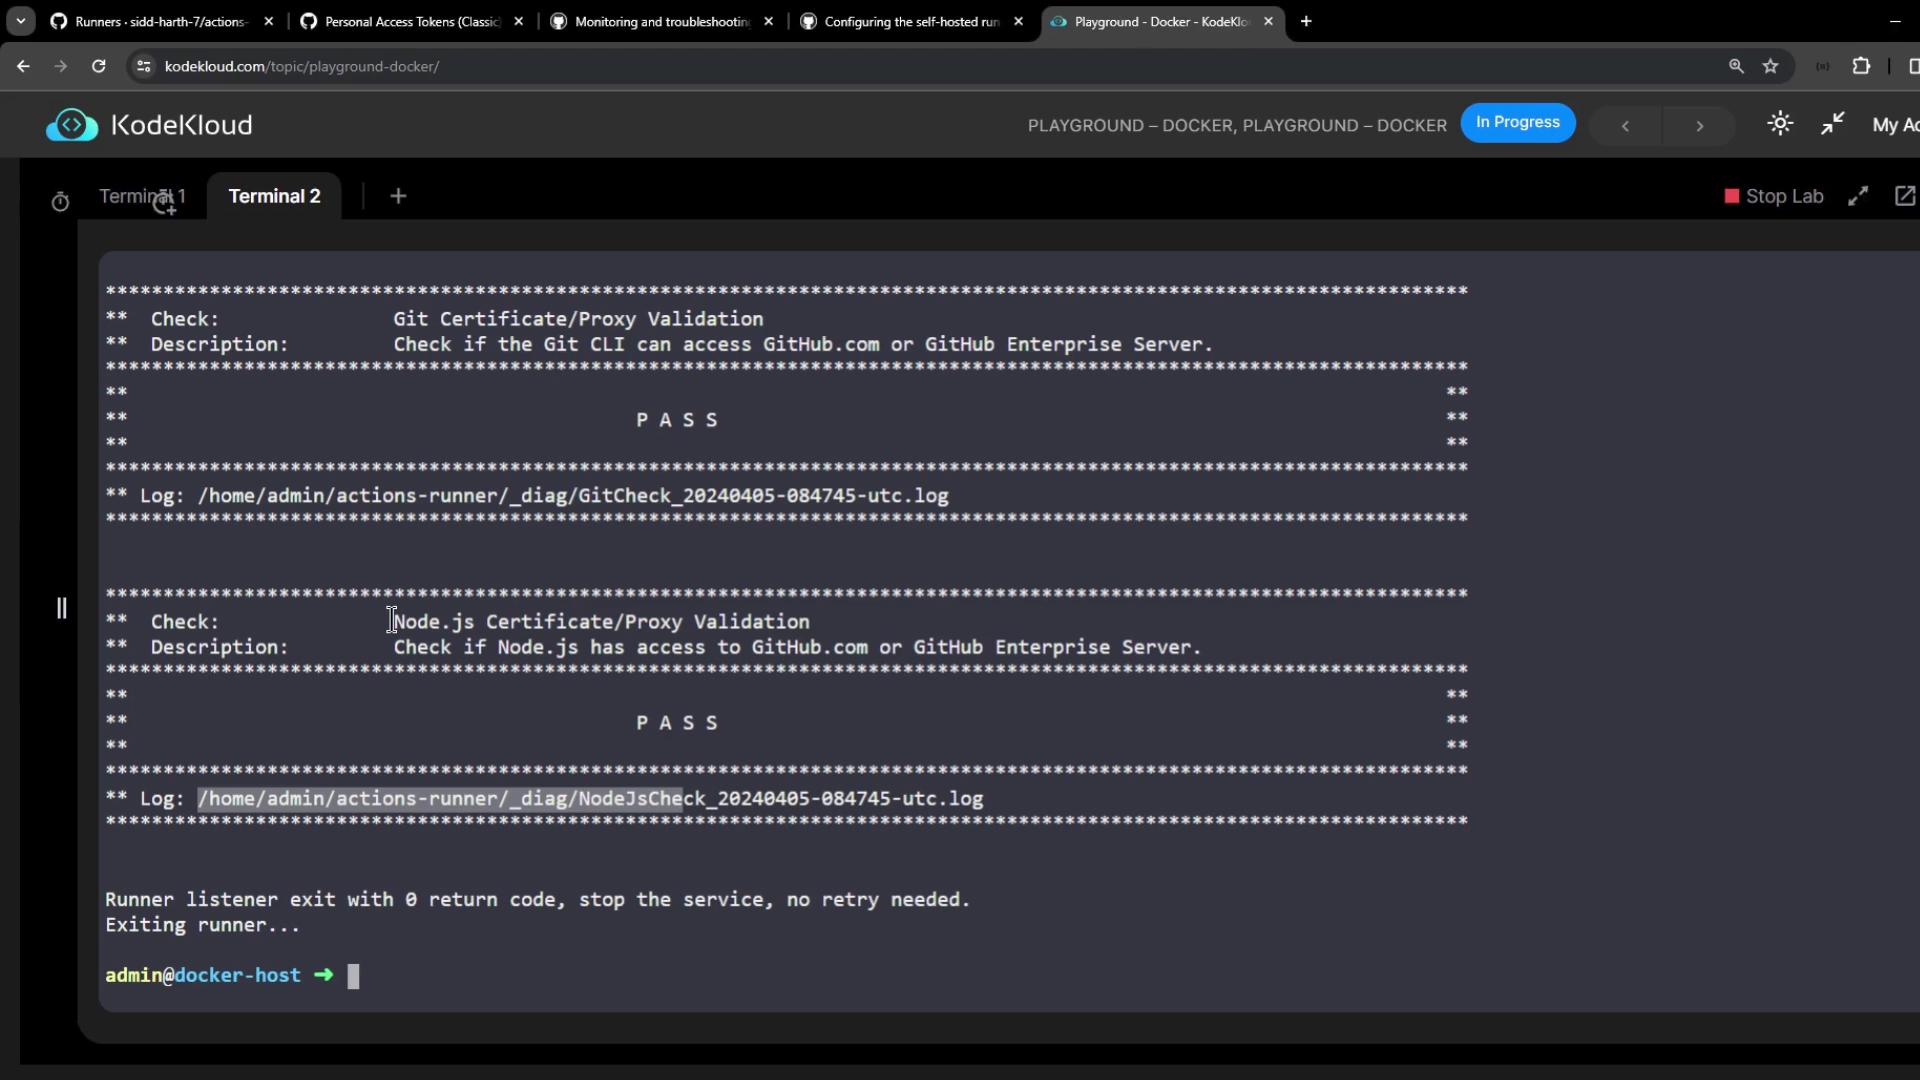Click the browser page reload icon

coord(98,66)
